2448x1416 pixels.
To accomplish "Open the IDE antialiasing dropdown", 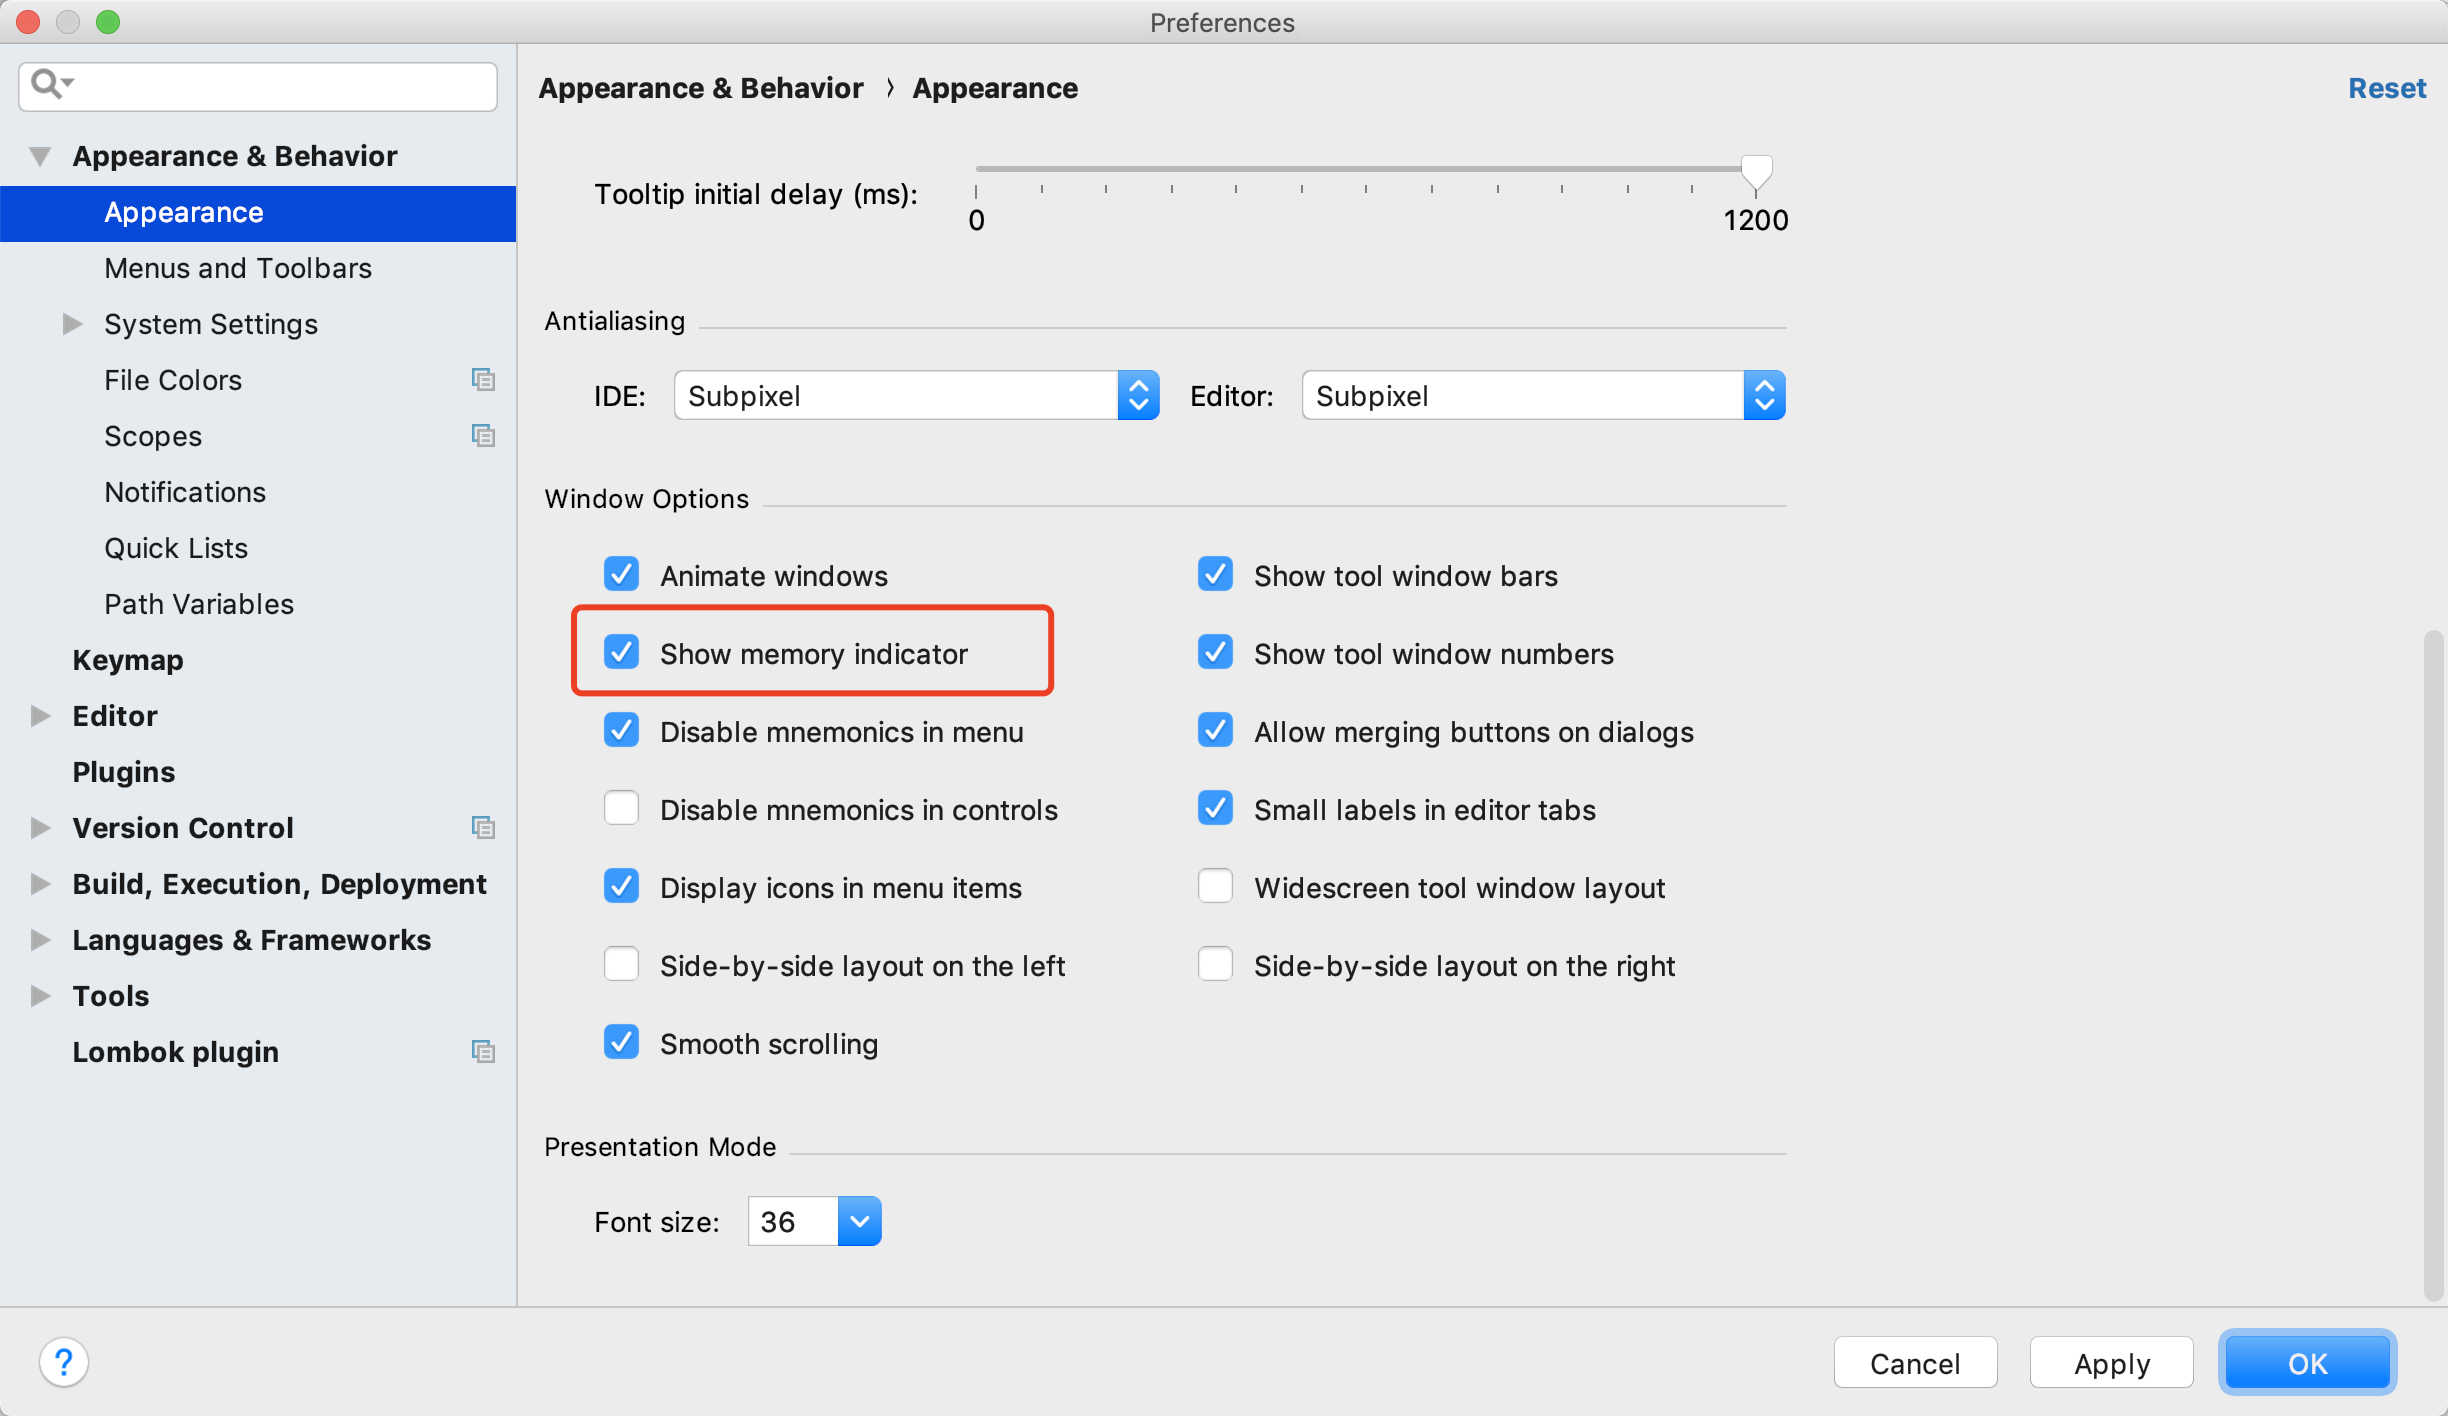I will pyautogui.click(x=916, y=396).
